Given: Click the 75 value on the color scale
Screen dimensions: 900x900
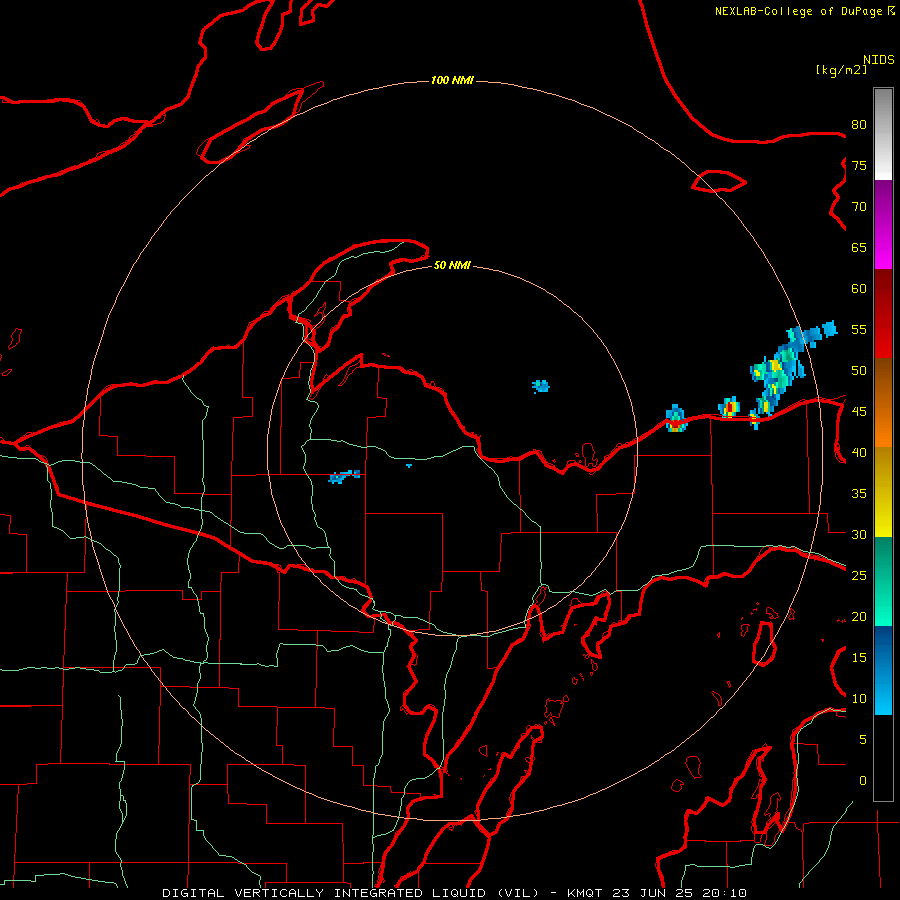Looking at the screenshot, I should click(x=859, y=165).
